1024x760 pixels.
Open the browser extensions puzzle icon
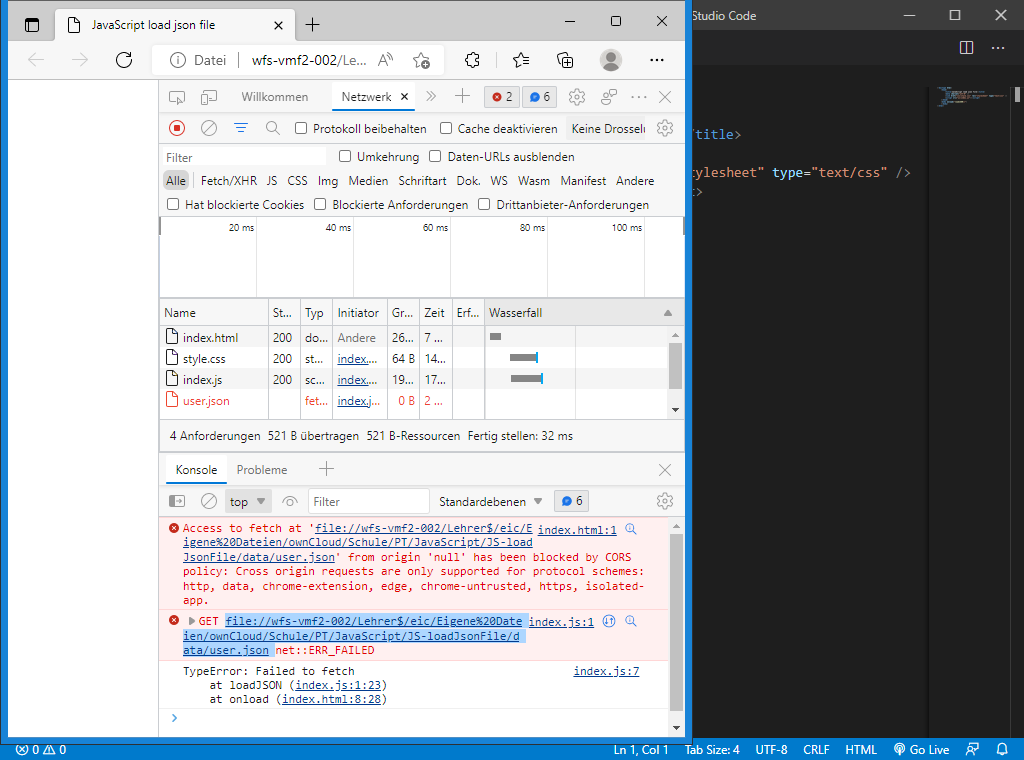(x=472, y=60)
